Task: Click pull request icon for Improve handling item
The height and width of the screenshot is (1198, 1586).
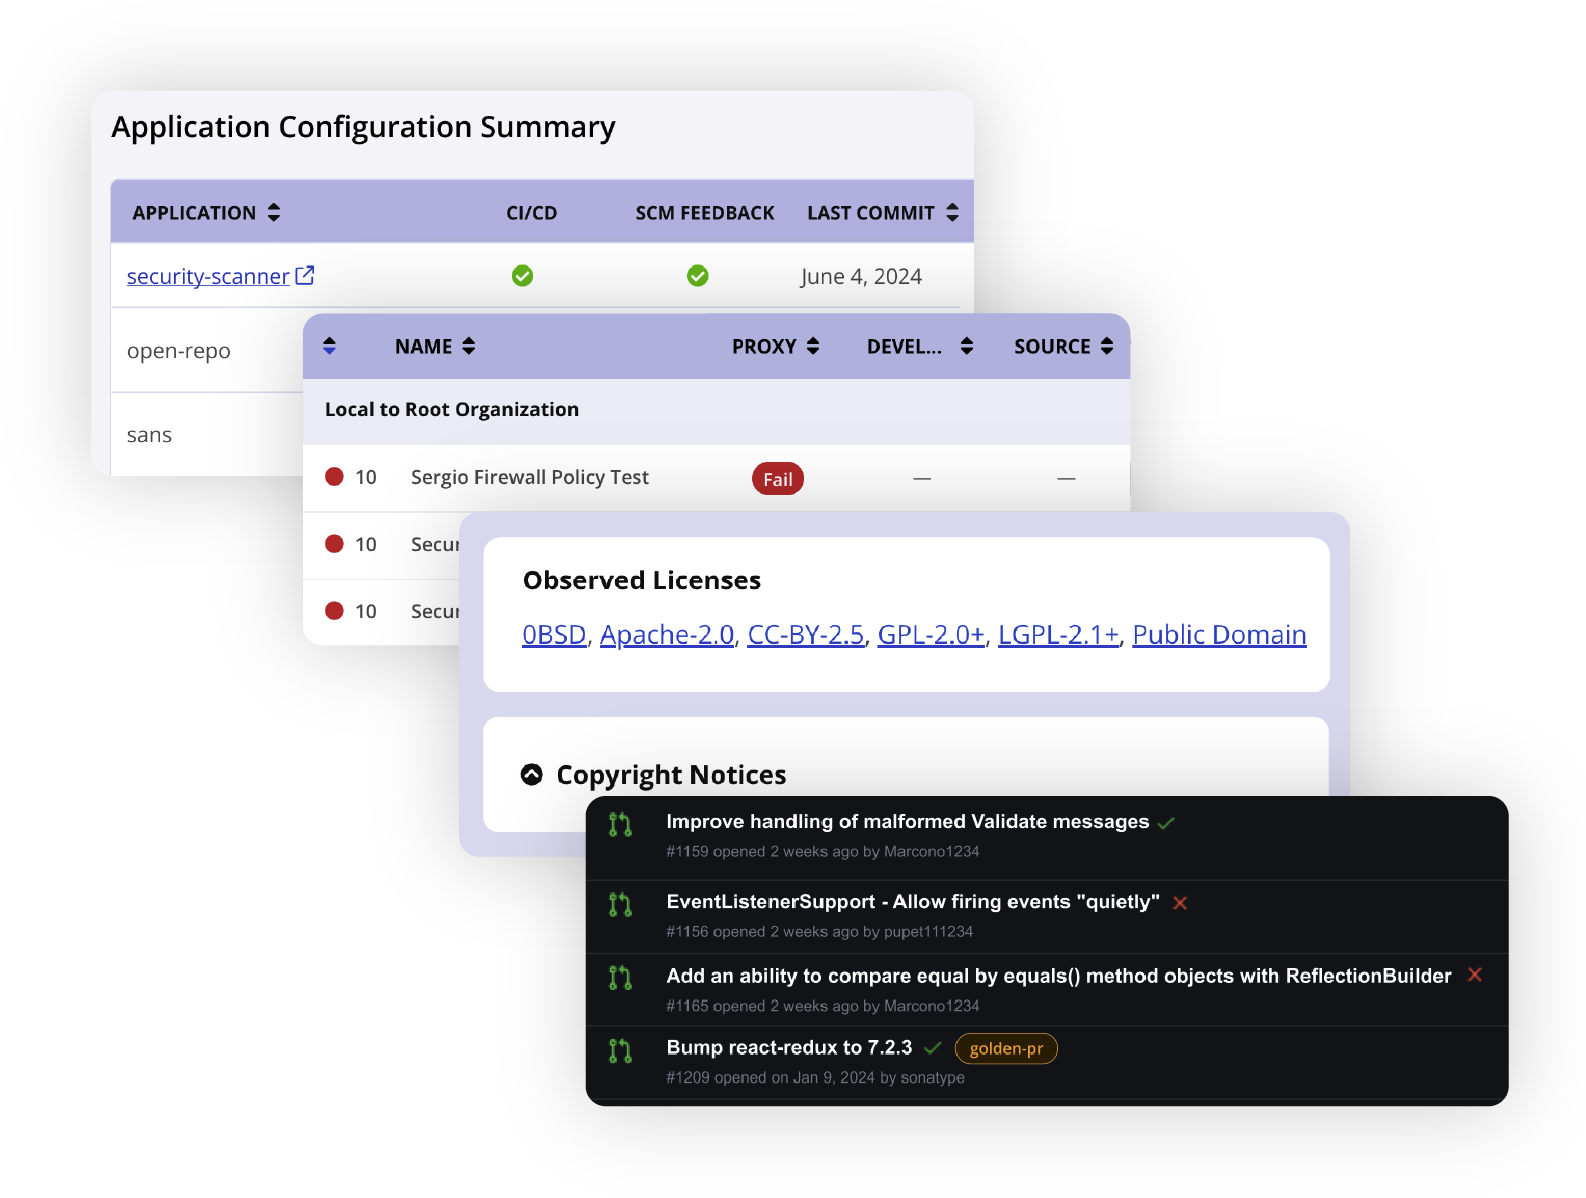Action: point(620,825)
